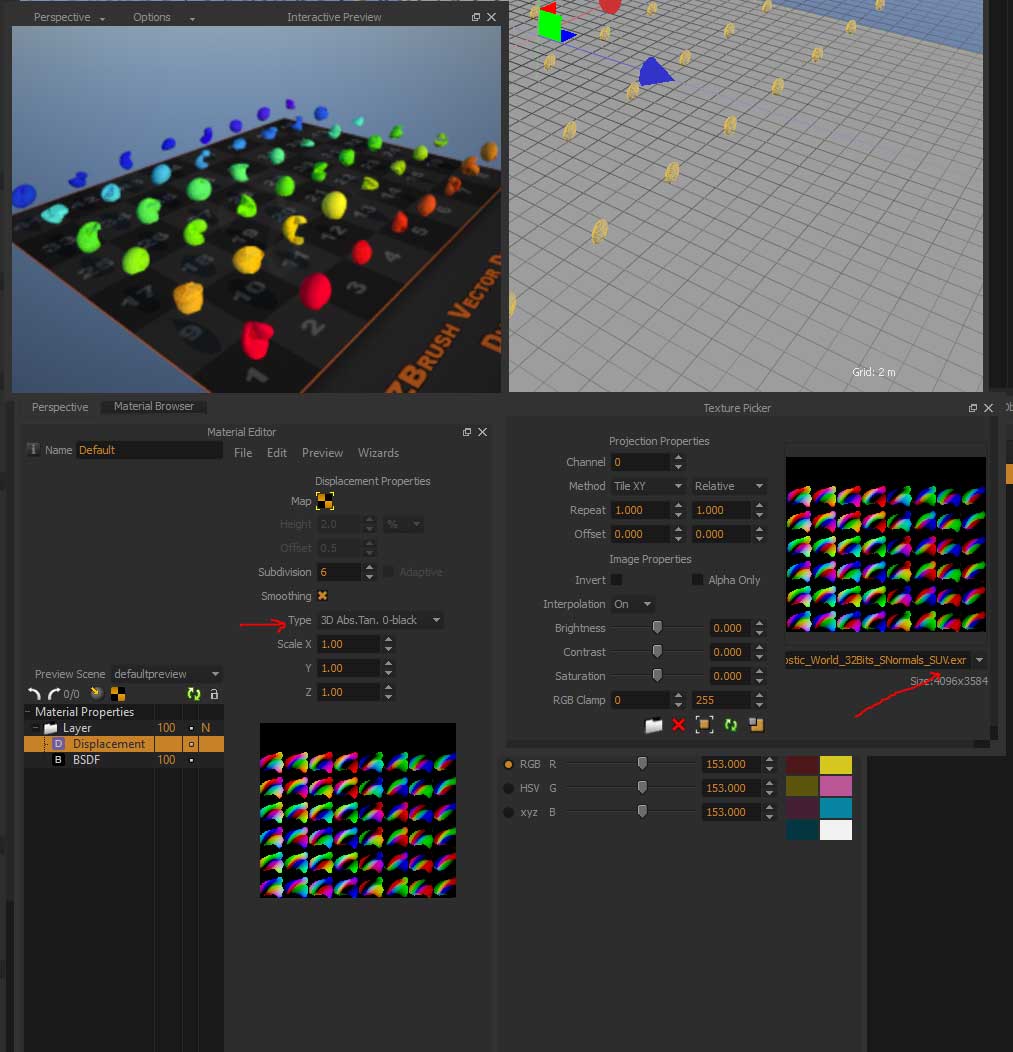
Task: Click the checker pattern icon near Preview Scene
Action: click(118, 693)
